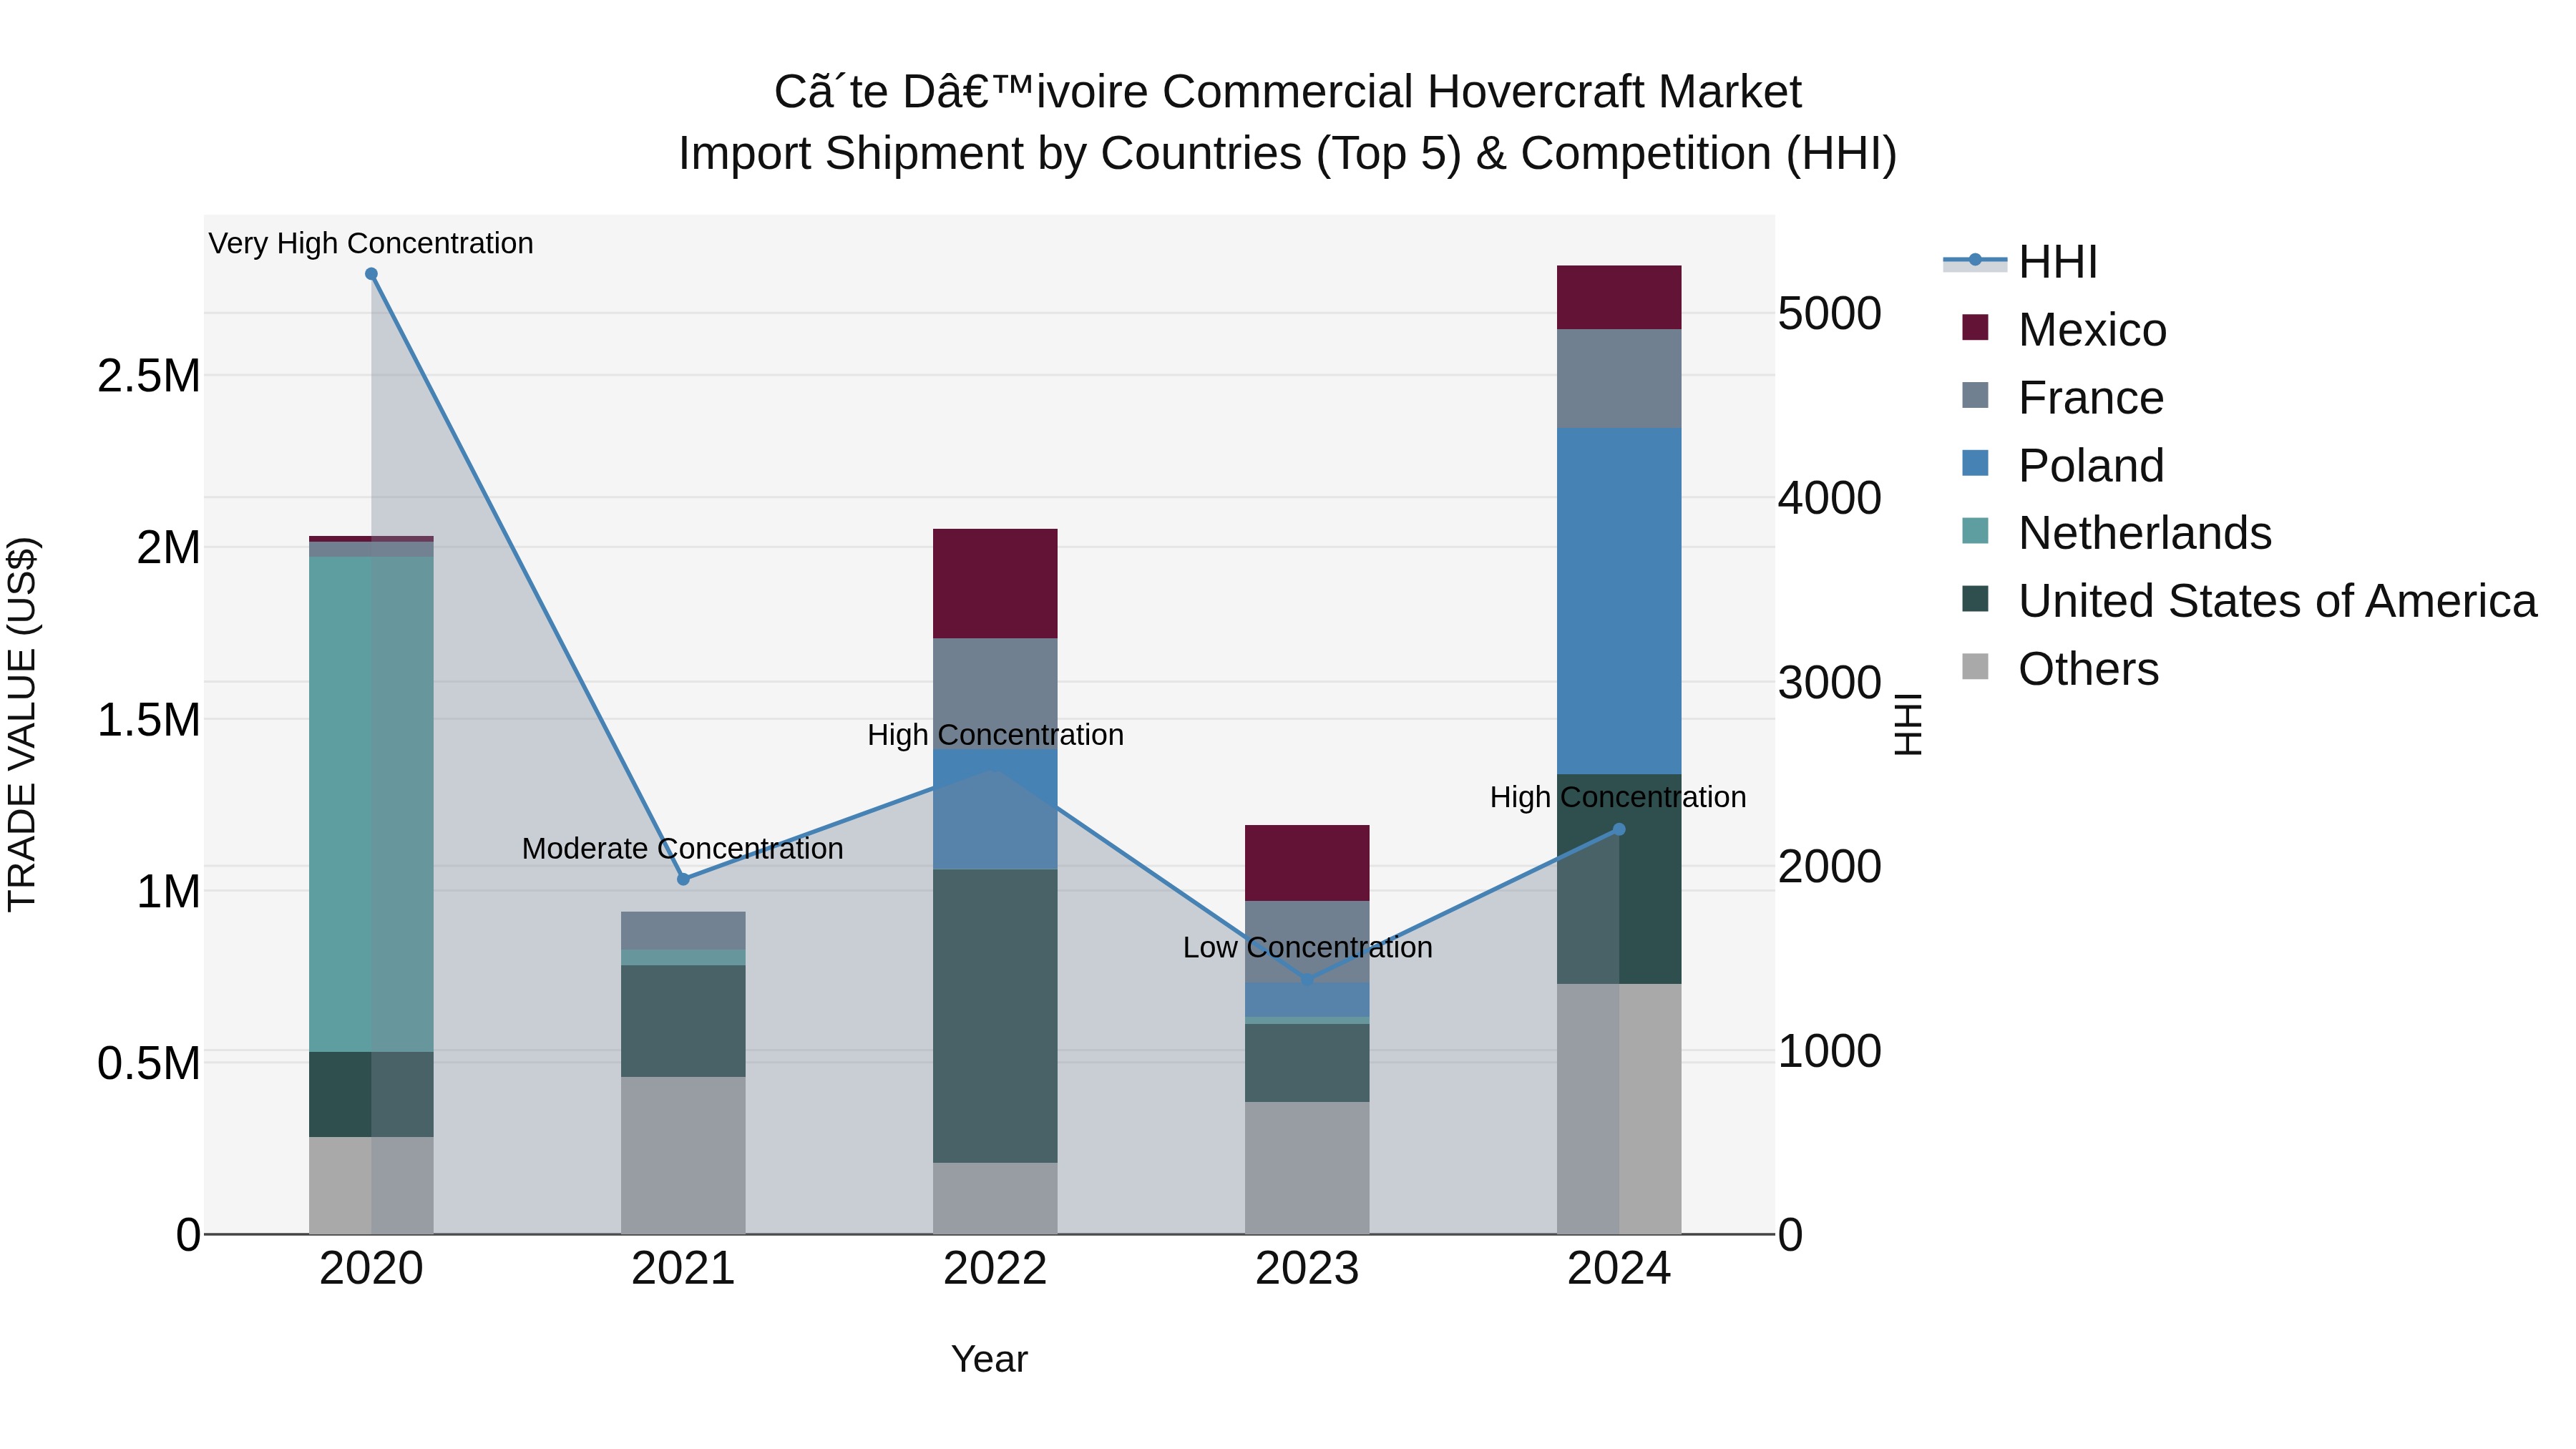Click the chart title text

tap(1288, 122)
